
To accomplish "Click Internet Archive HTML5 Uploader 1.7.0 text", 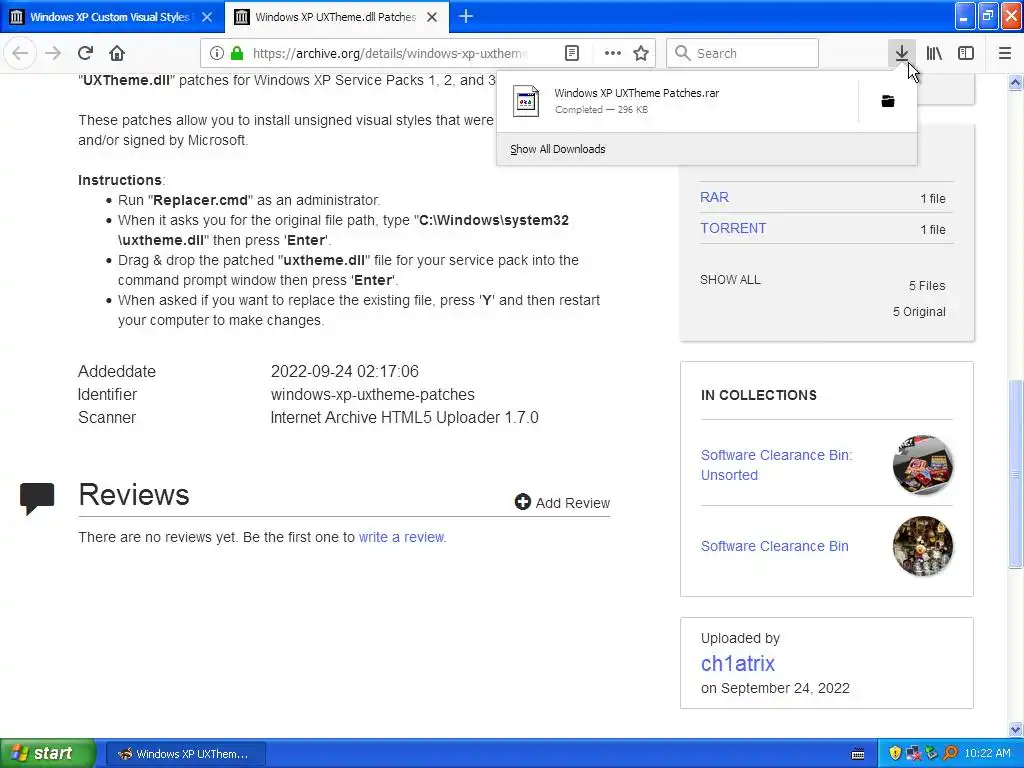I will [404, 417].
